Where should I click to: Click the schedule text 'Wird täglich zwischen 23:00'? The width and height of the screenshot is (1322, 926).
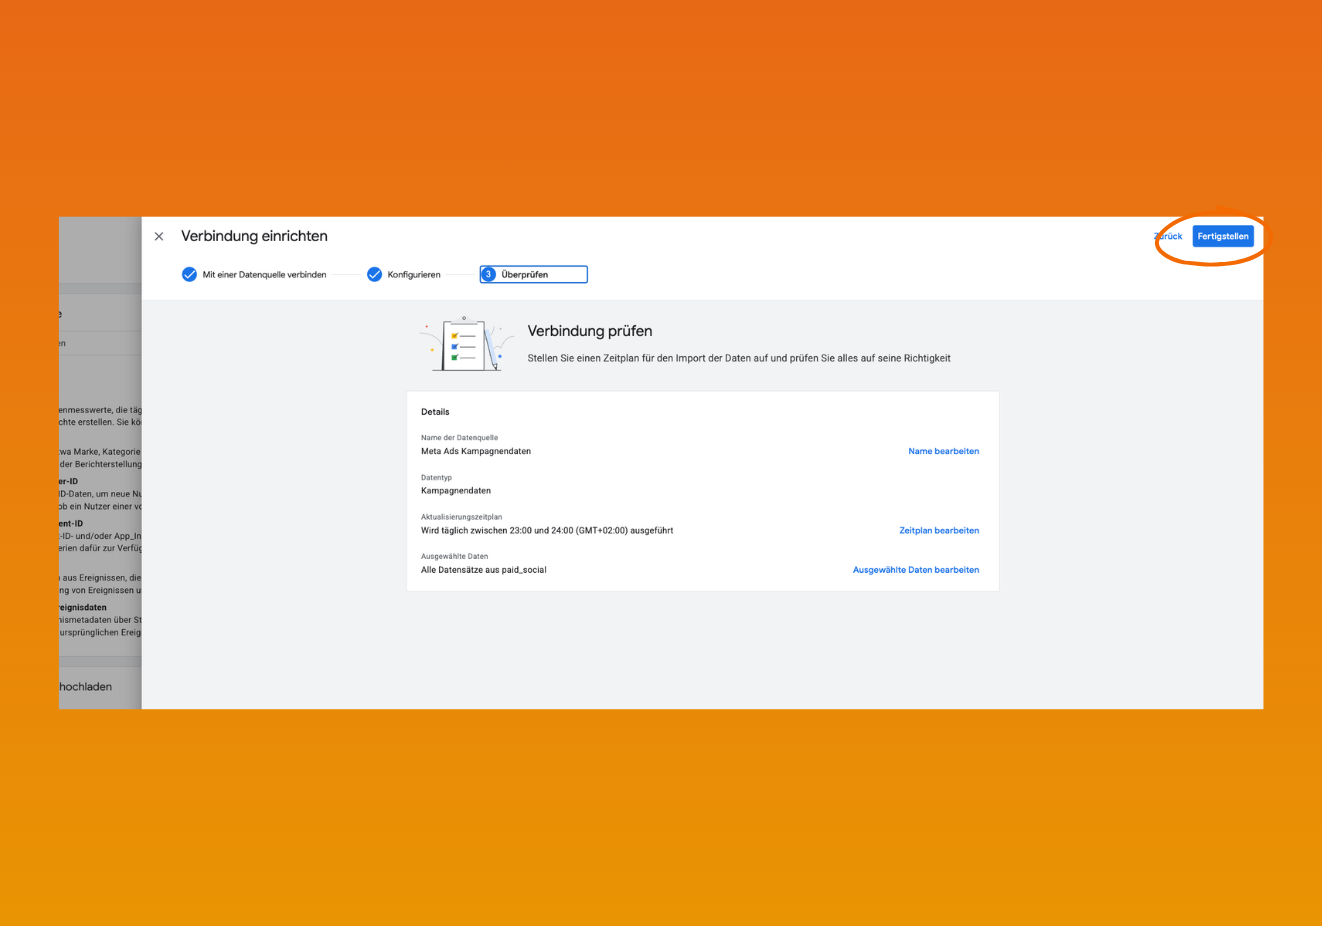(547, 530)
